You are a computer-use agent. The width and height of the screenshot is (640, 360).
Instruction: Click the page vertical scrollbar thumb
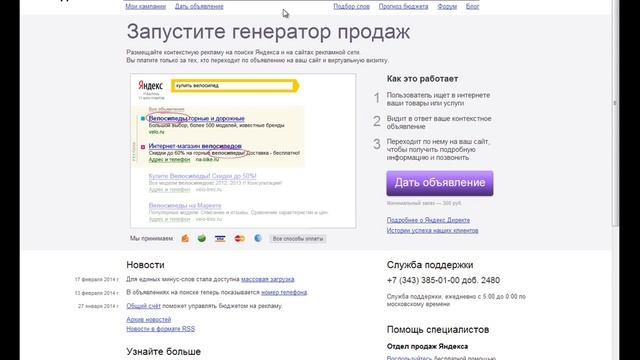615,112
